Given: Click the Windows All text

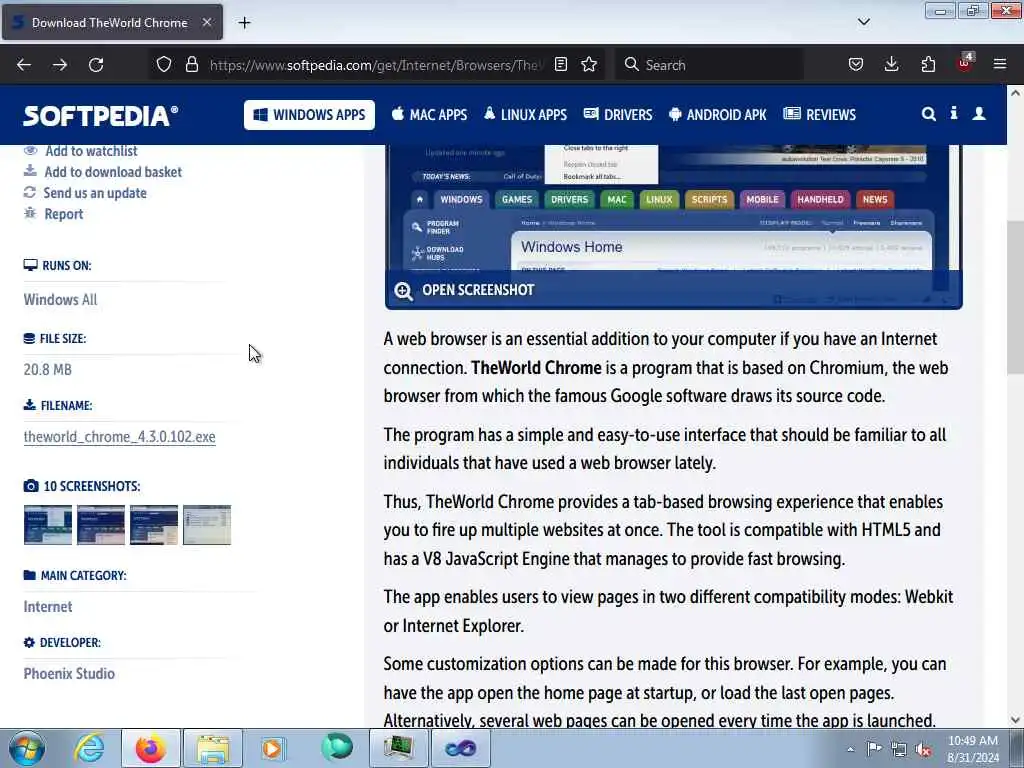Looking at the screenshot, I should (x=60, y=300).
